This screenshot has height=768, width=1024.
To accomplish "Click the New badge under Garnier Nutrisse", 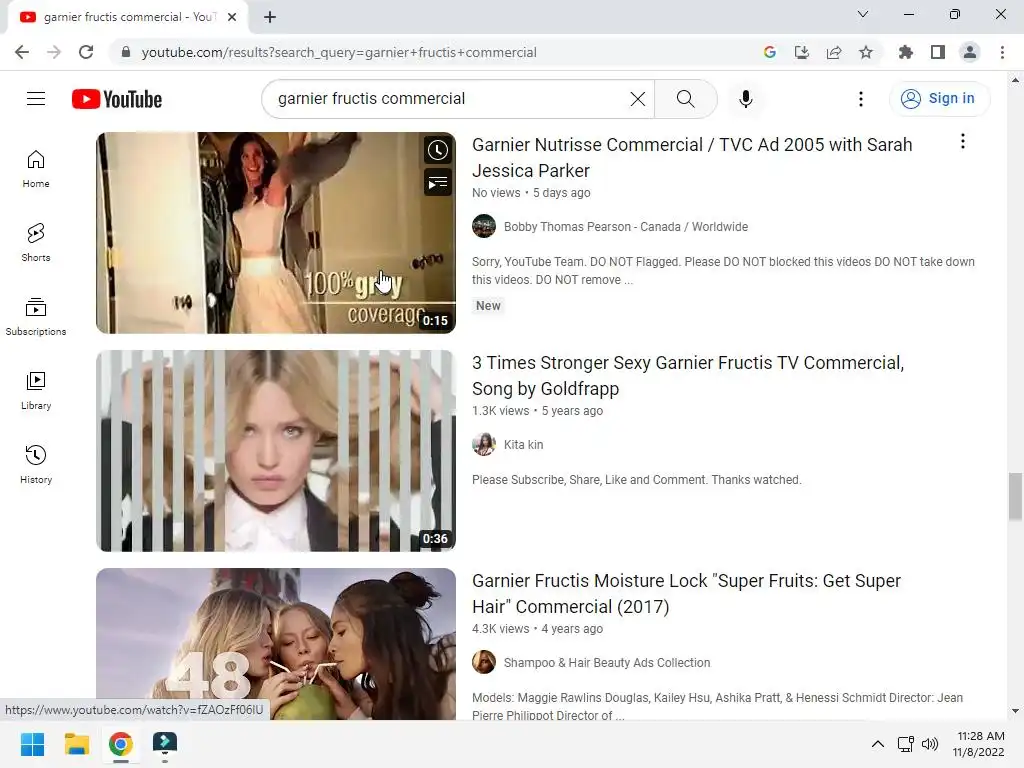I will pos(488,306).
